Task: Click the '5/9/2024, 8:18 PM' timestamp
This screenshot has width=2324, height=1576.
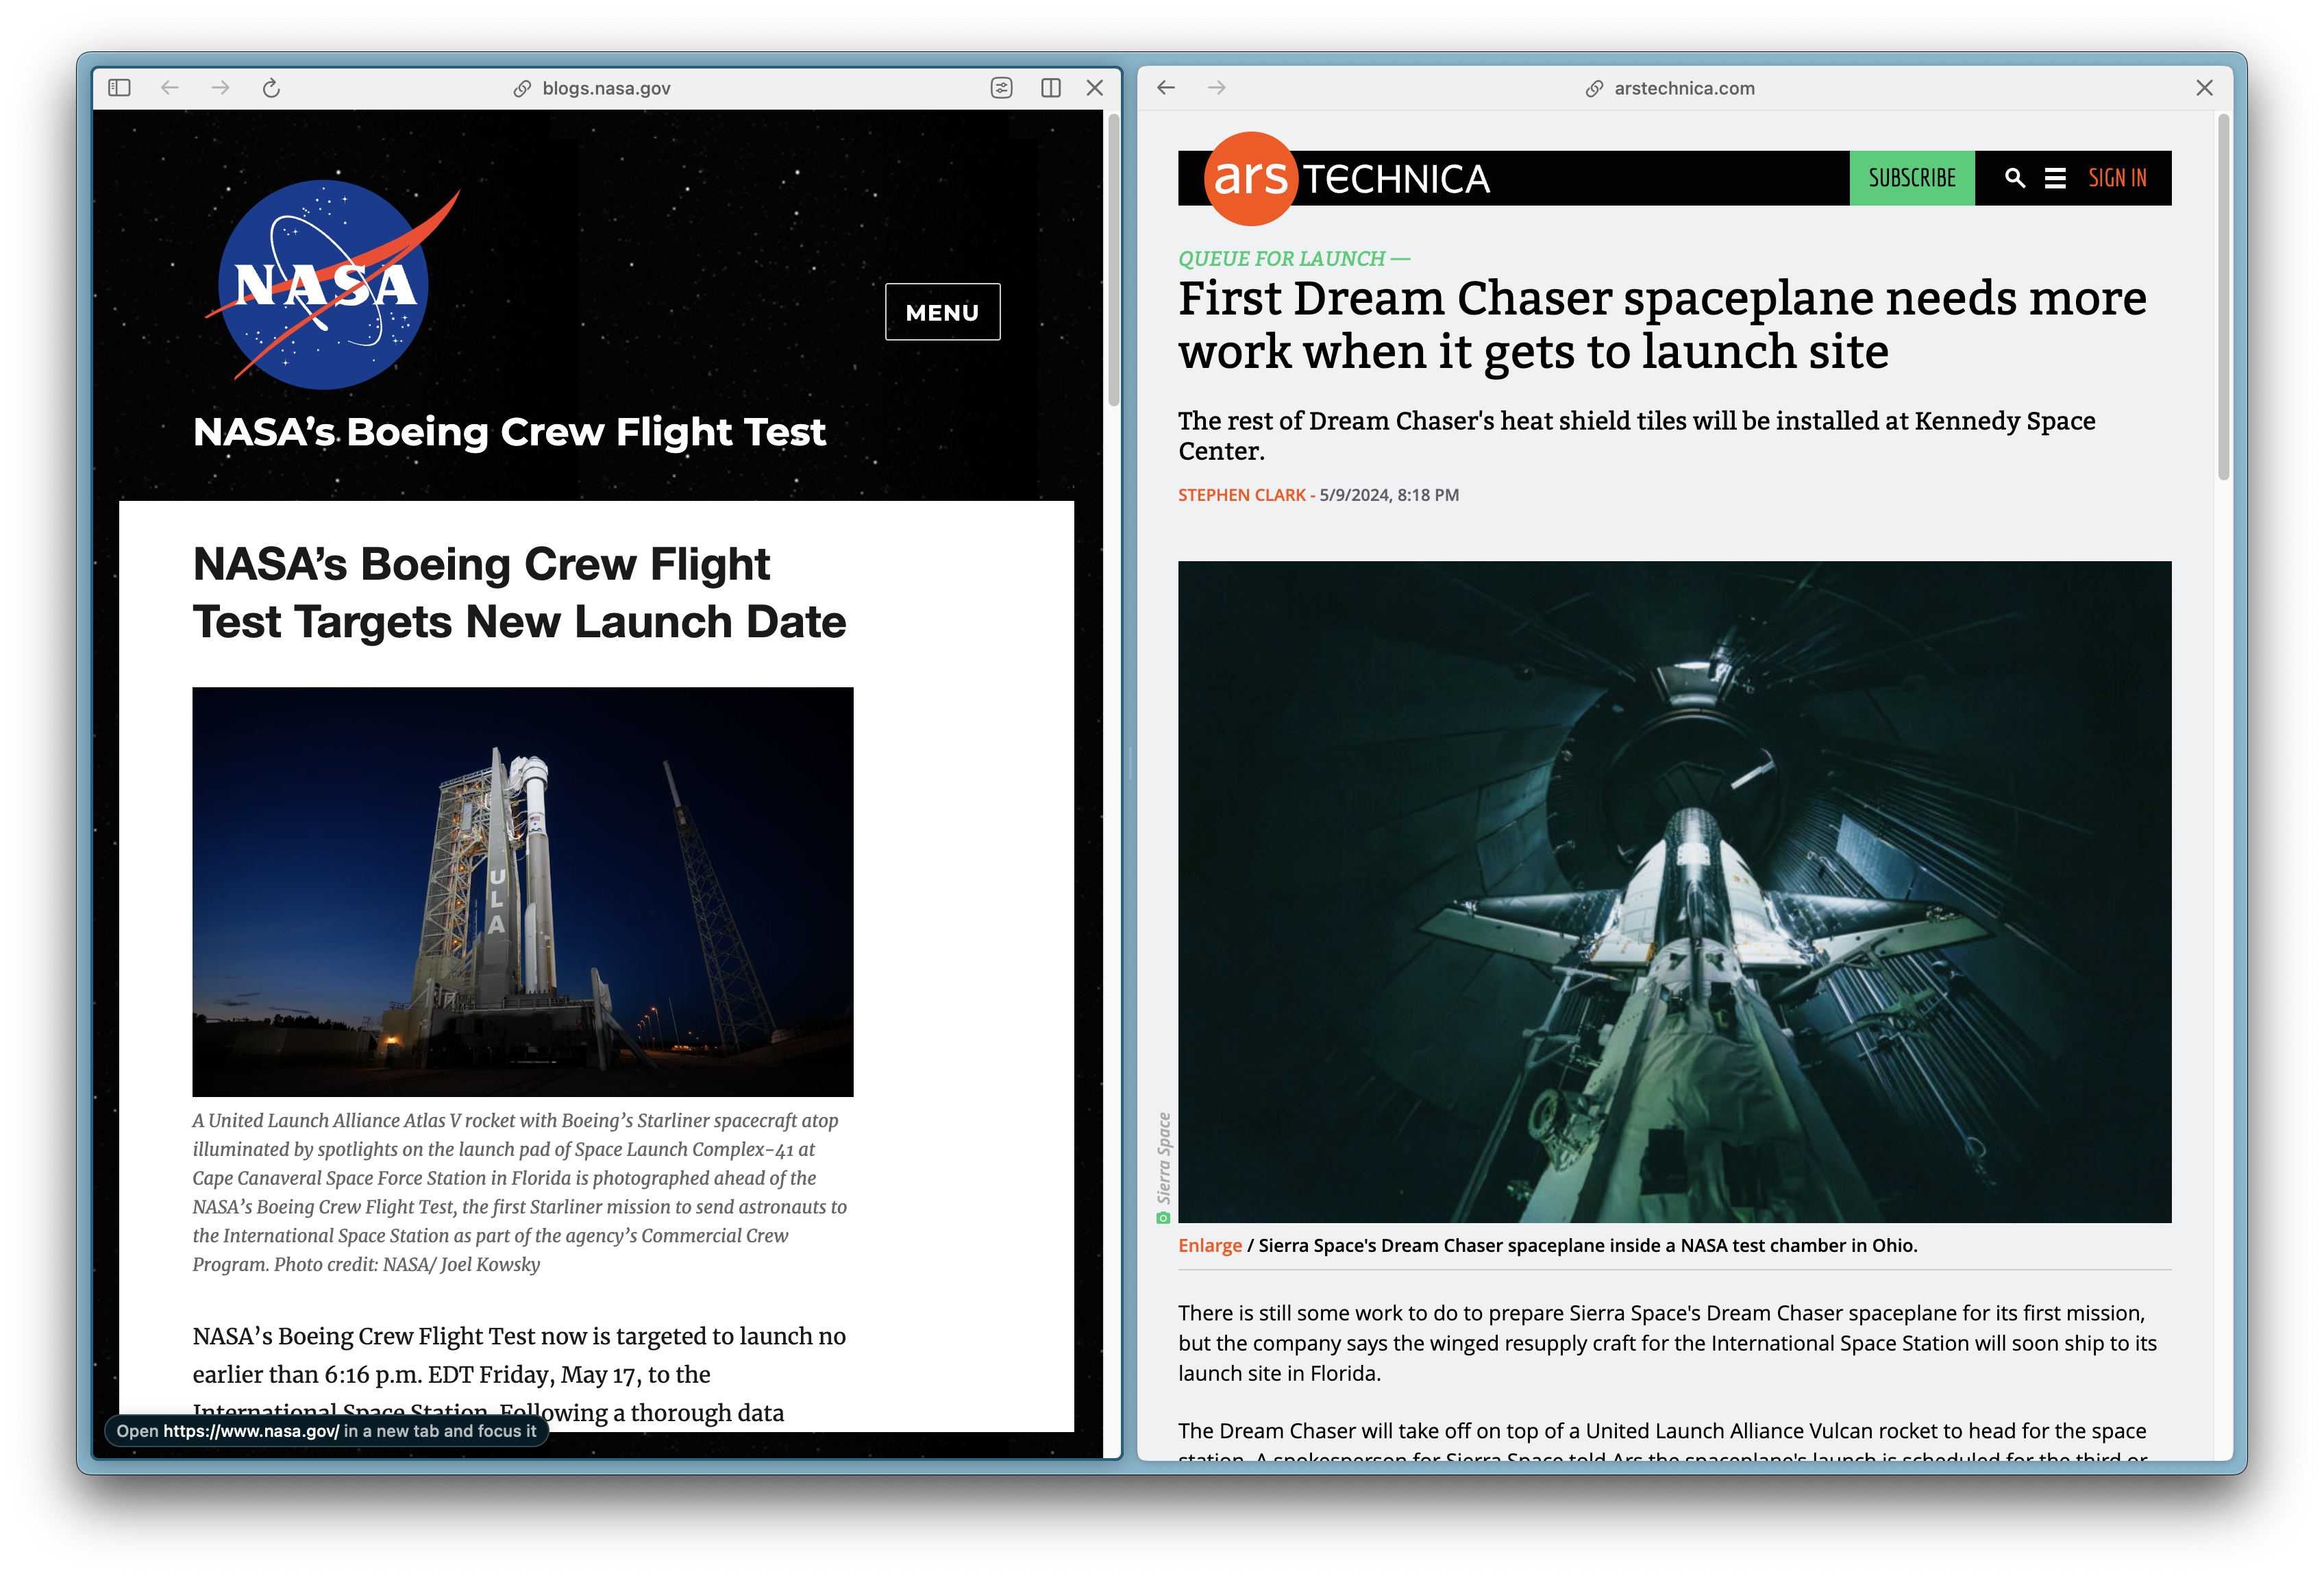Action: tap(1388, 495)
